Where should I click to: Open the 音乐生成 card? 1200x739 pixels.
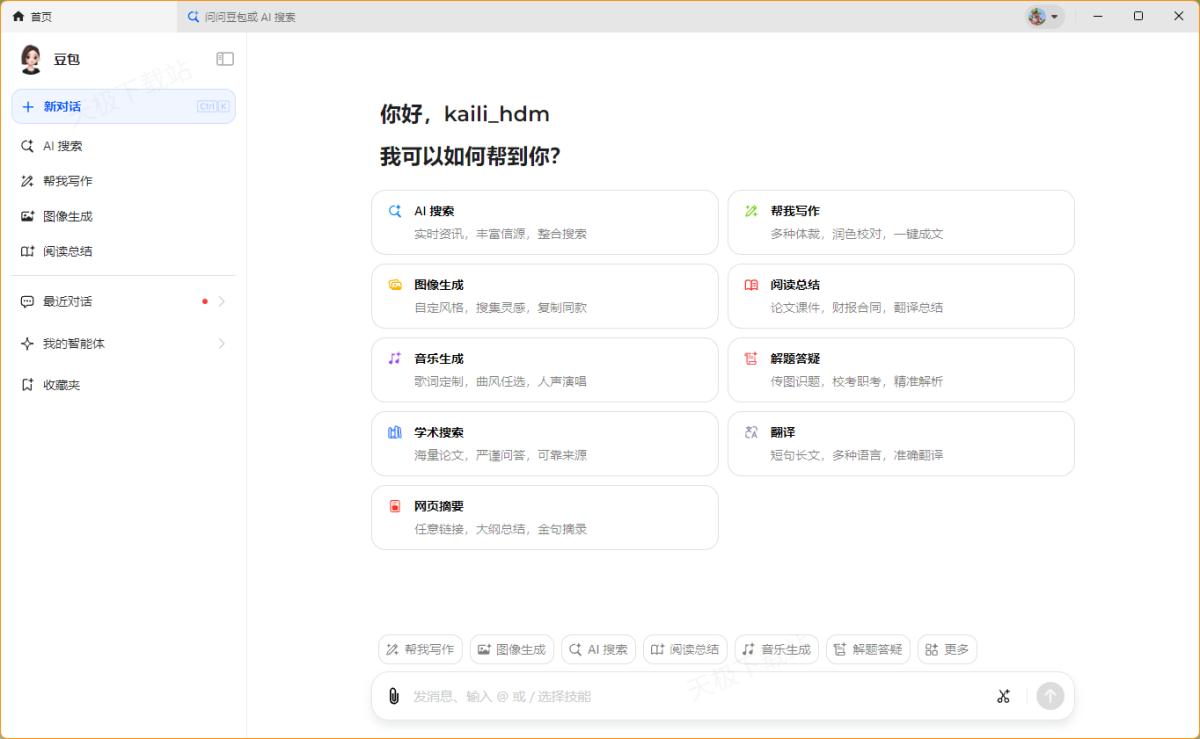tap(544, 370)
